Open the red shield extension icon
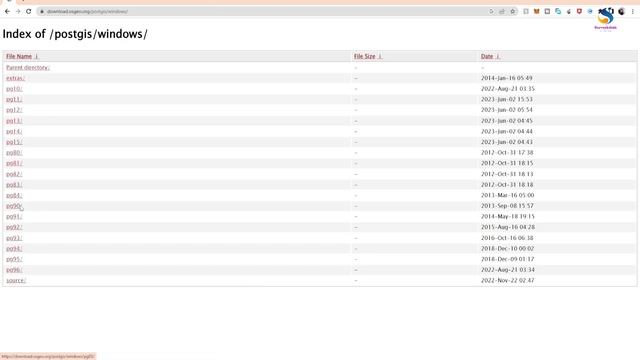 coord(579,11)
